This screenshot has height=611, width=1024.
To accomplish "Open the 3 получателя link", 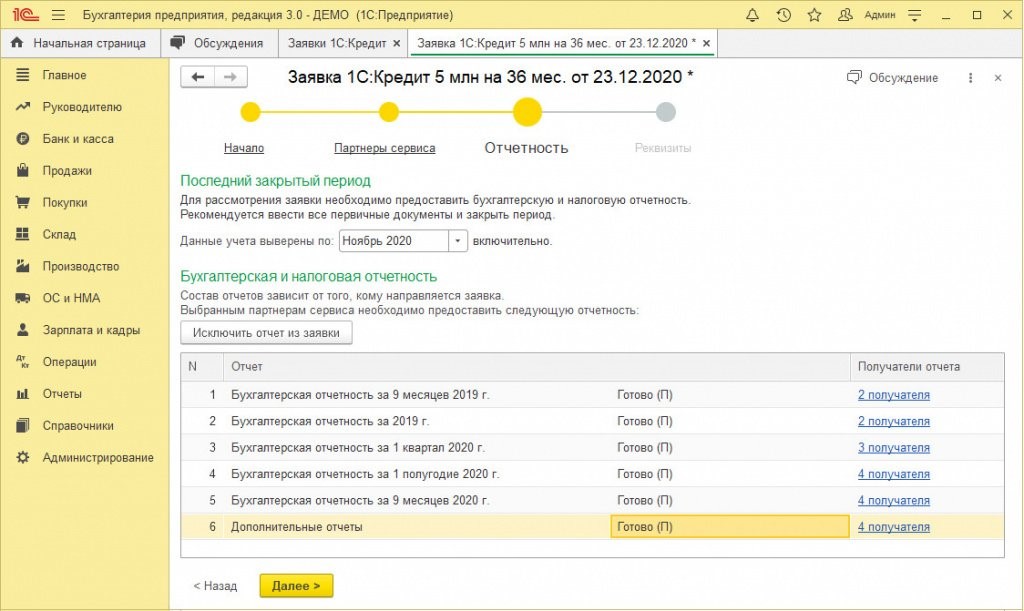I will 893,448.
